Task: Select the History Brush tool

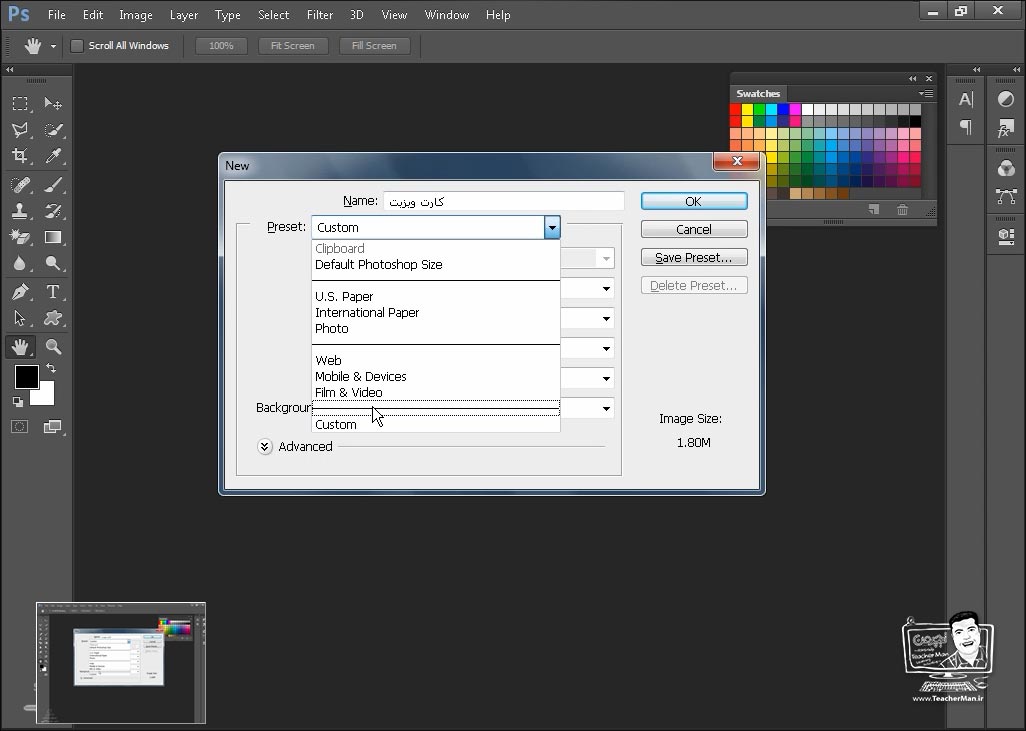Action: (53, 211)
